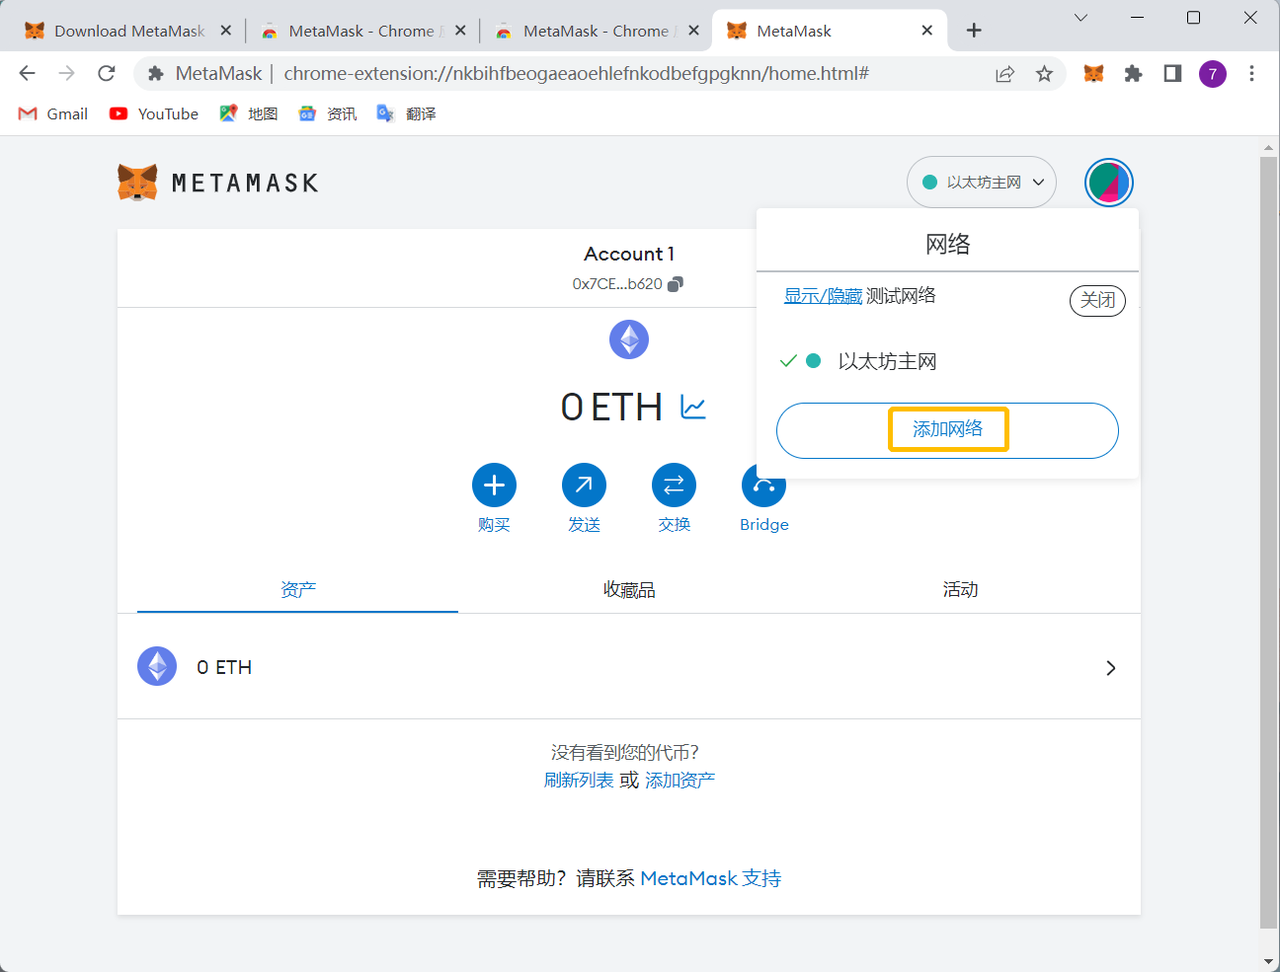Screen dimensions: 1280x972
Task: Open the account avatar menu
Action: pos(1109,182)
